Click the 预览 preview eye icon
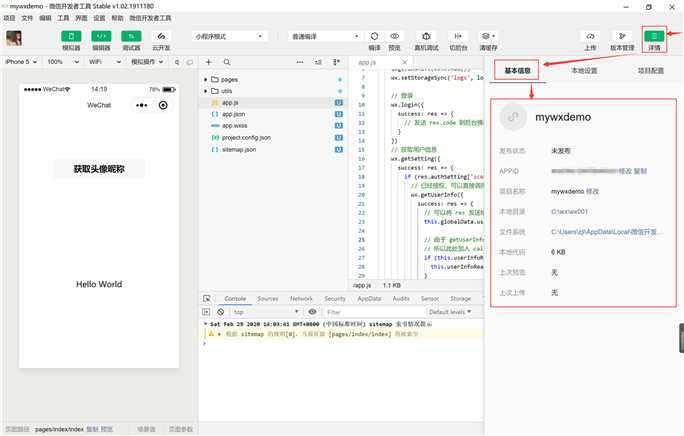Viewport: 684px width, 436px height. [394, 36]
